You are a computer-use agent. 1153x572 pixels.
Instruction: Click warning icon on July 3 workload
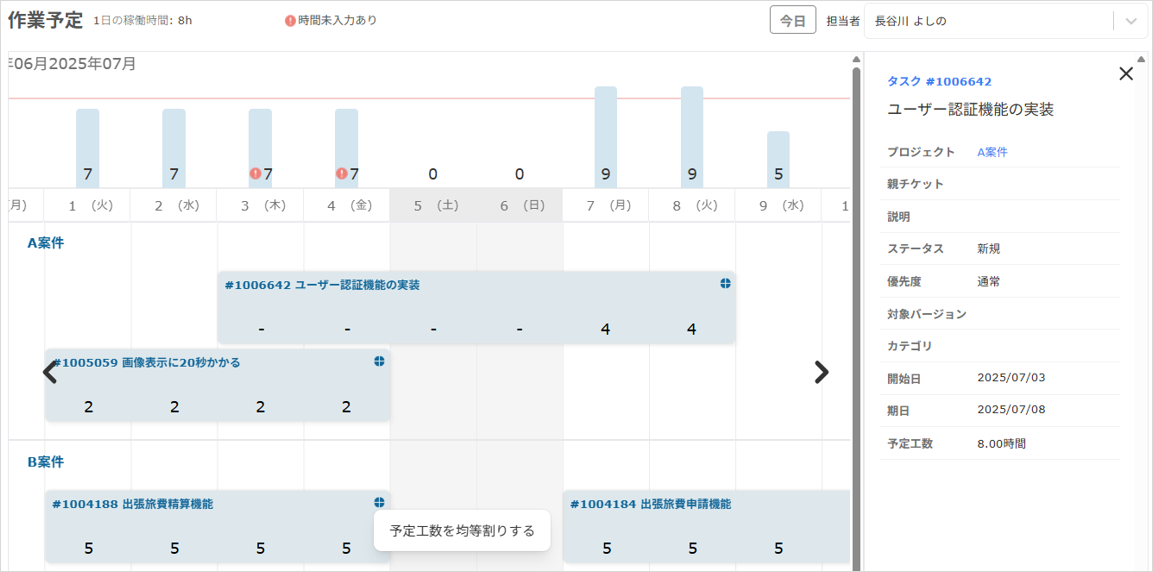(x=255, y=174)
